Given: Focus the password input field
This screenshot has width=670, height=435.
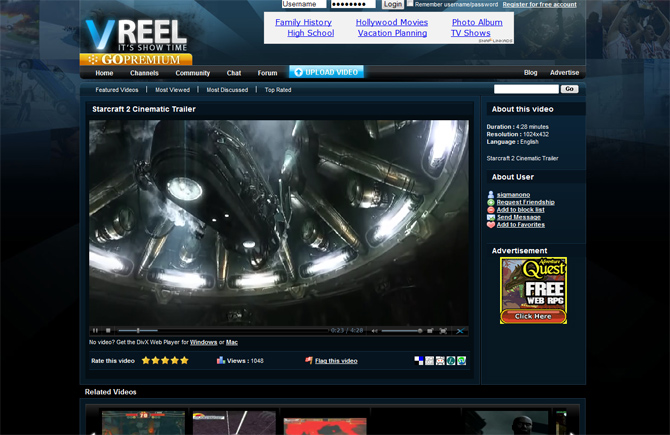Looking at the screenshot, I should [x=353, y=4].
